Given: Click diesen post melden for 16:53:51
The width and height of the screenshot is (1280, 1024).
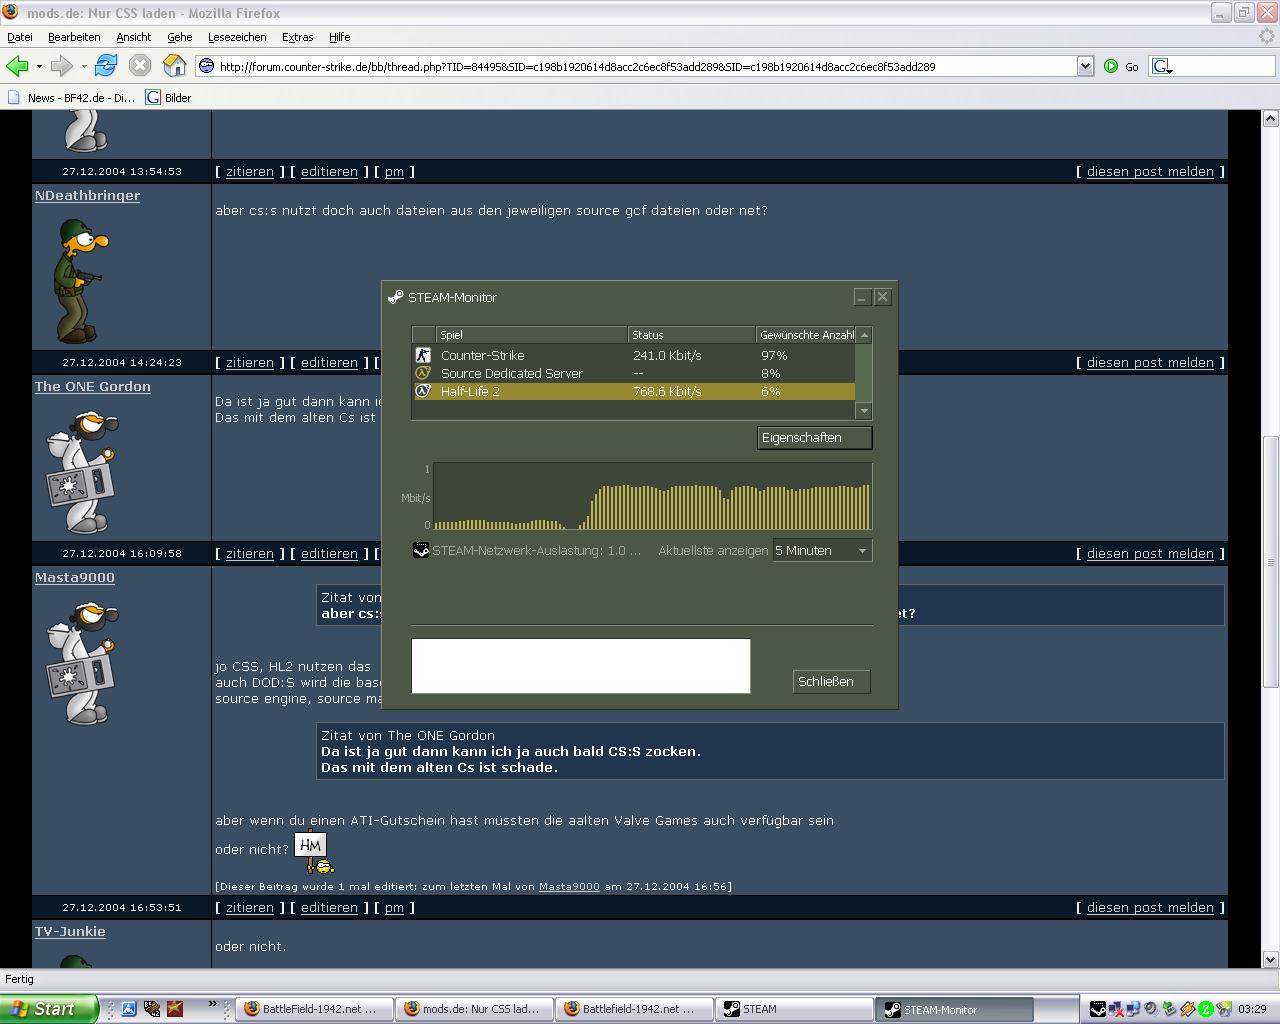Looking at the screenshot, I should click(1150, 908).
